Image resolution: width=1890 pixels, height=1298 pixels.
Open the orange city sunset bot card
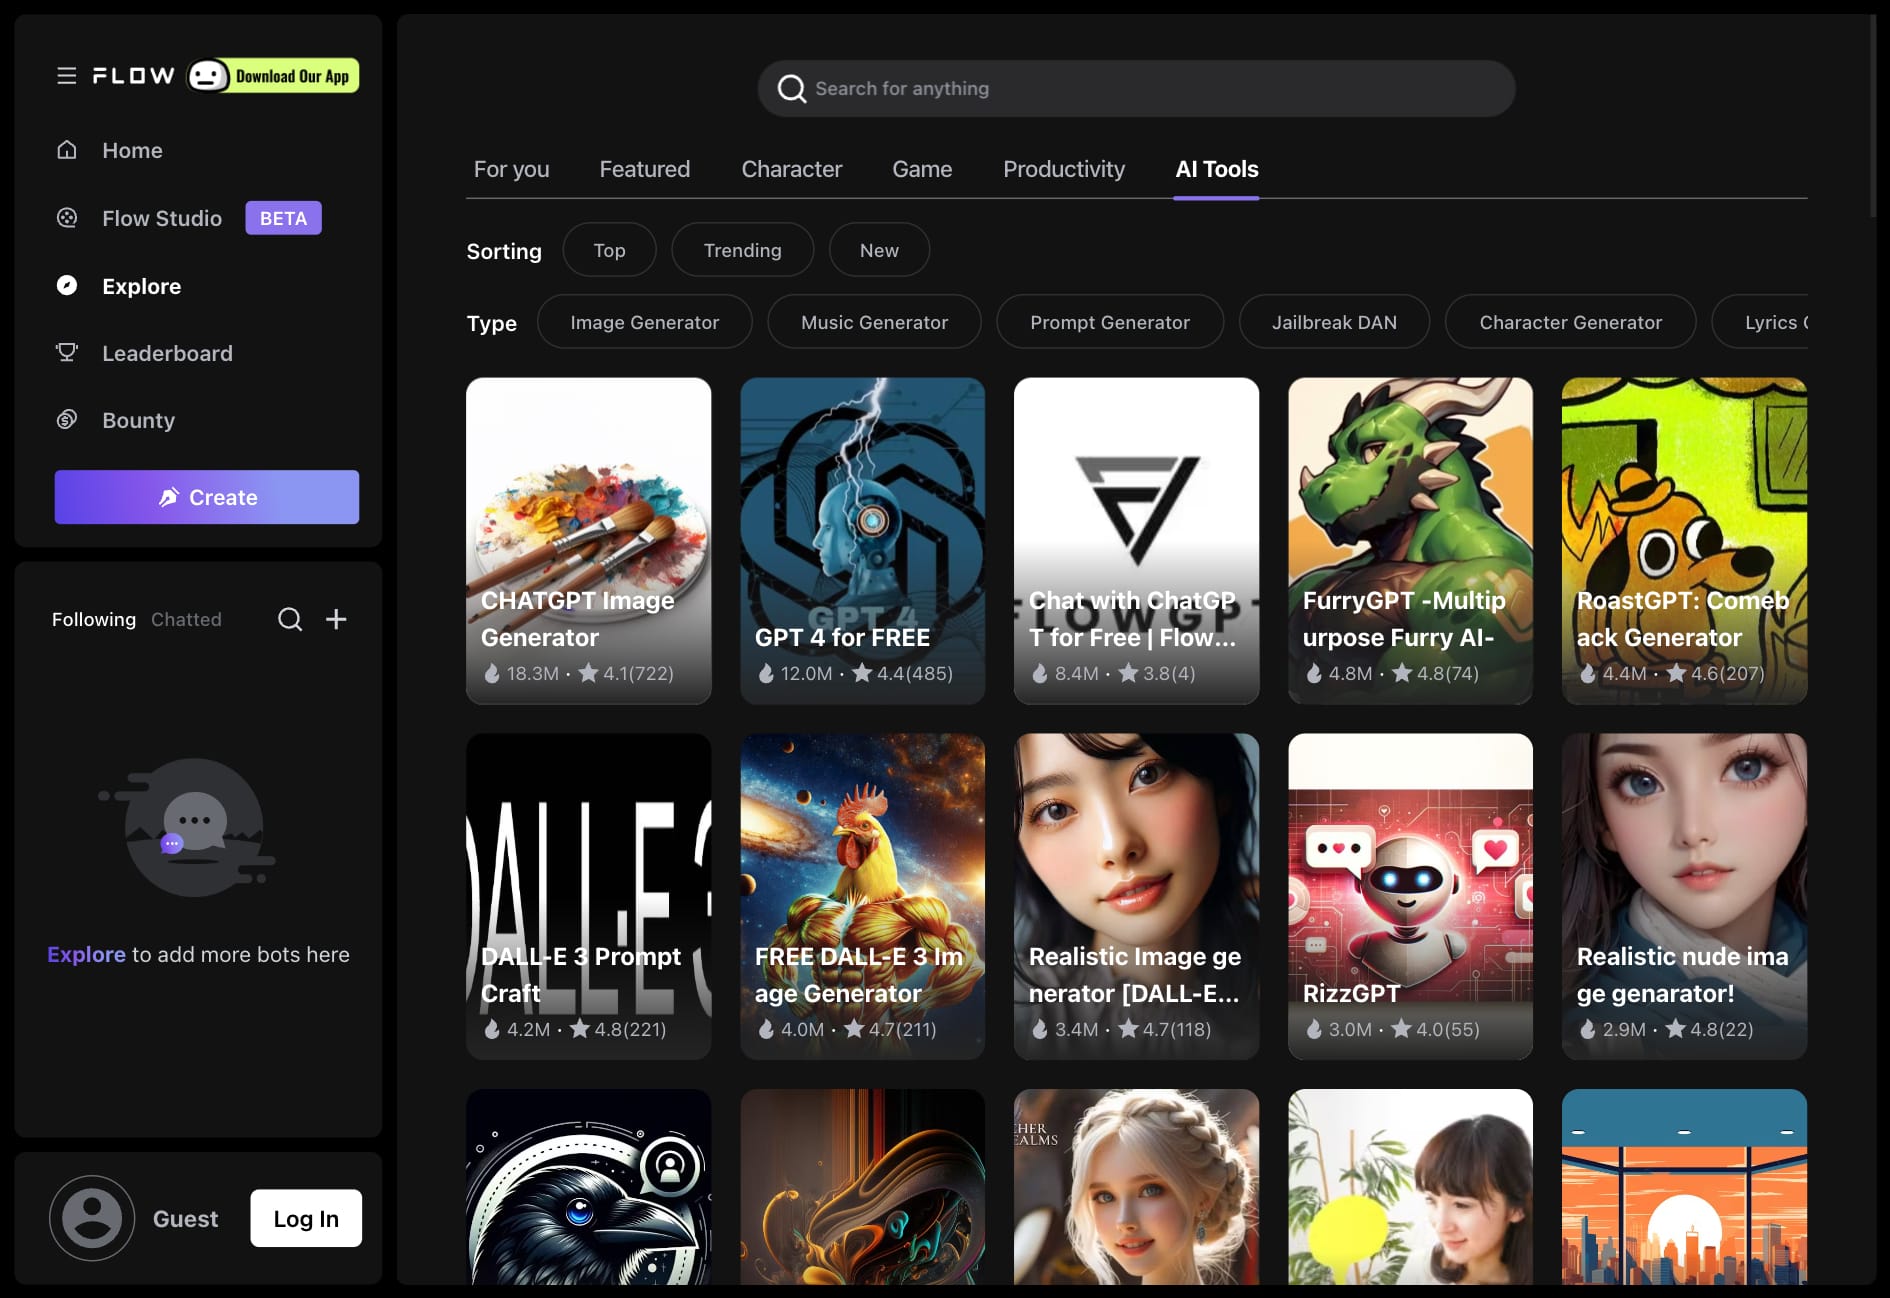(1685, 1187)
